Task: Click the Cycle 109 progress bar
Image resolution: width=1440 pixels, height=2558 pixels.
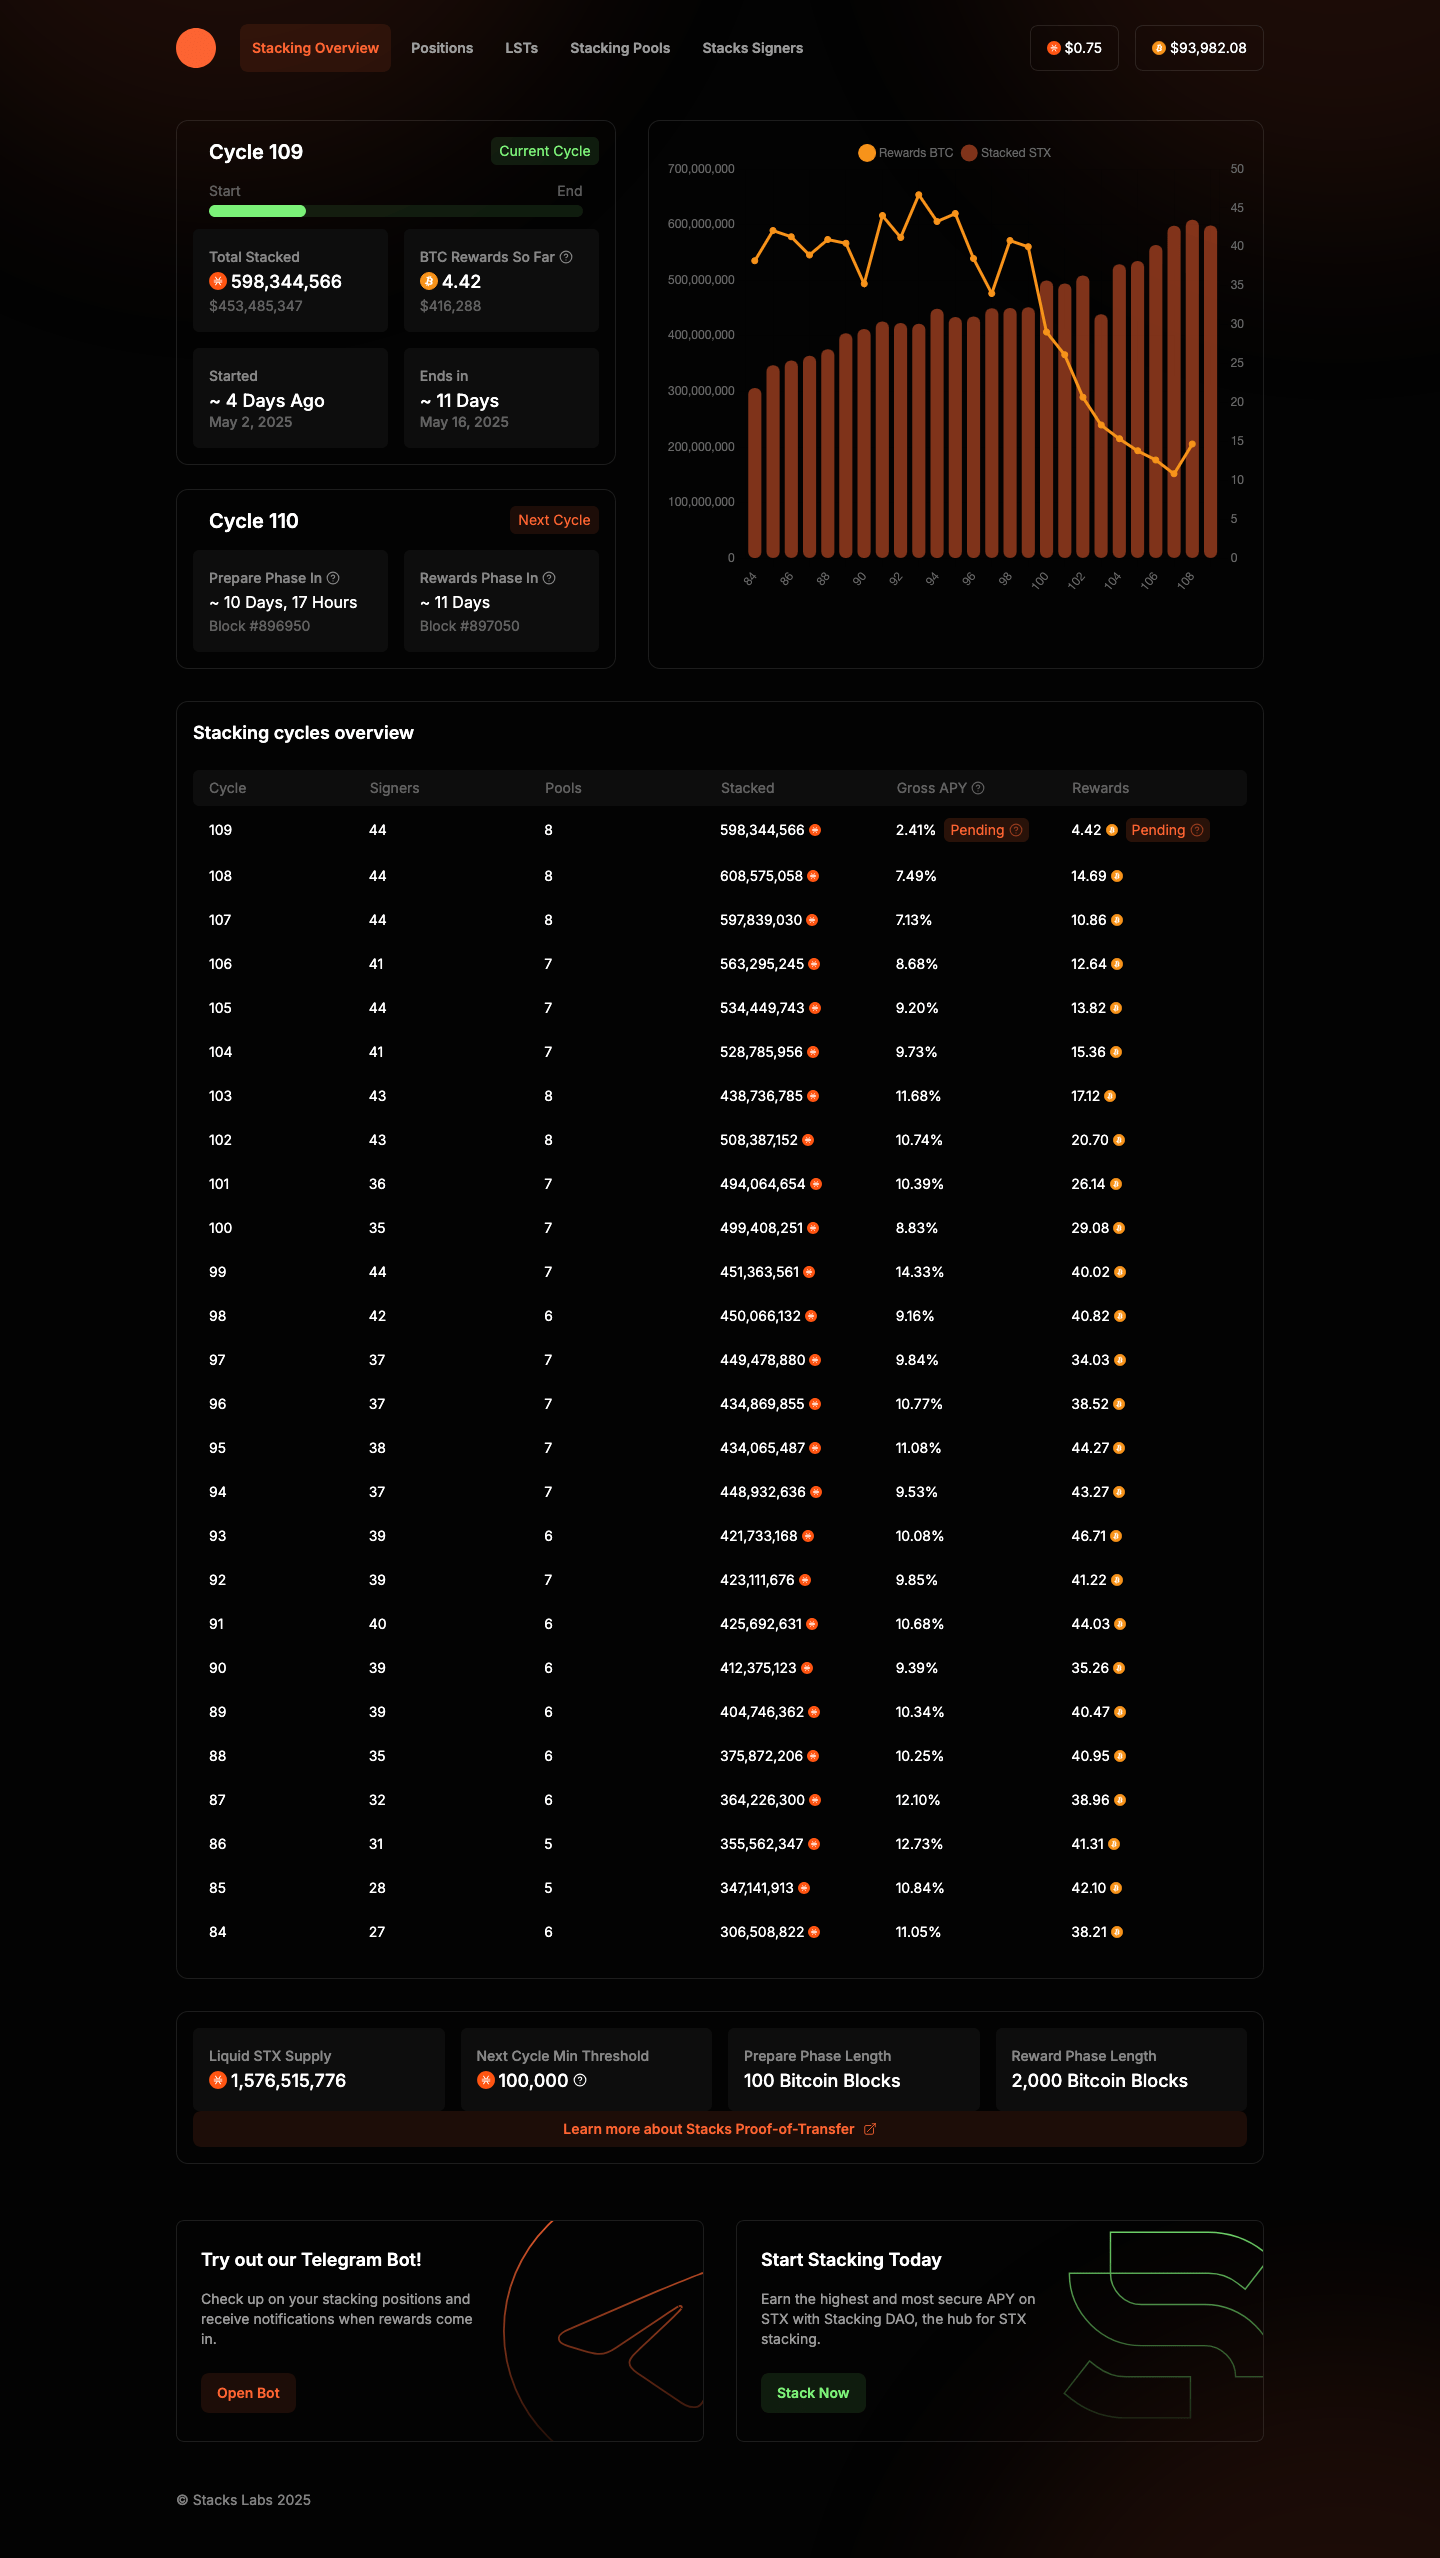Action: 395,211
